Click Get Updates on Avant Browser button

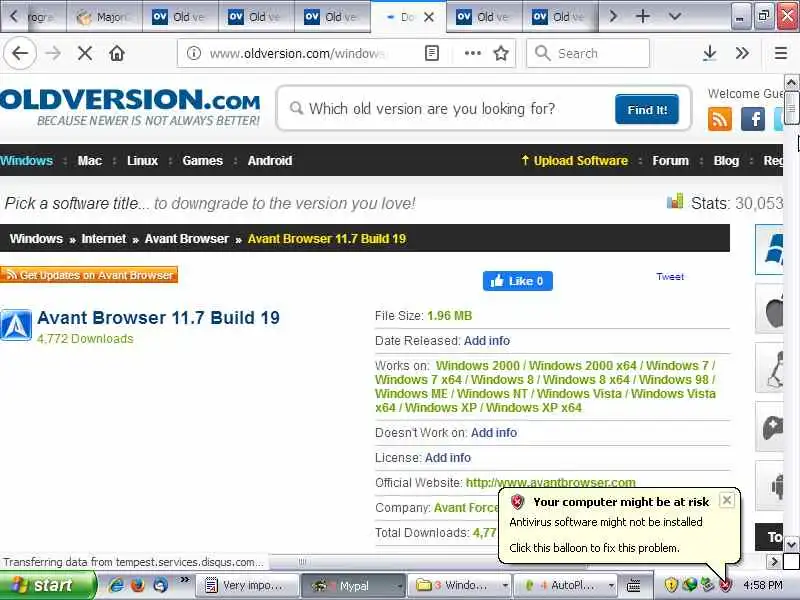pyautogui.click(x=89, y=275)
